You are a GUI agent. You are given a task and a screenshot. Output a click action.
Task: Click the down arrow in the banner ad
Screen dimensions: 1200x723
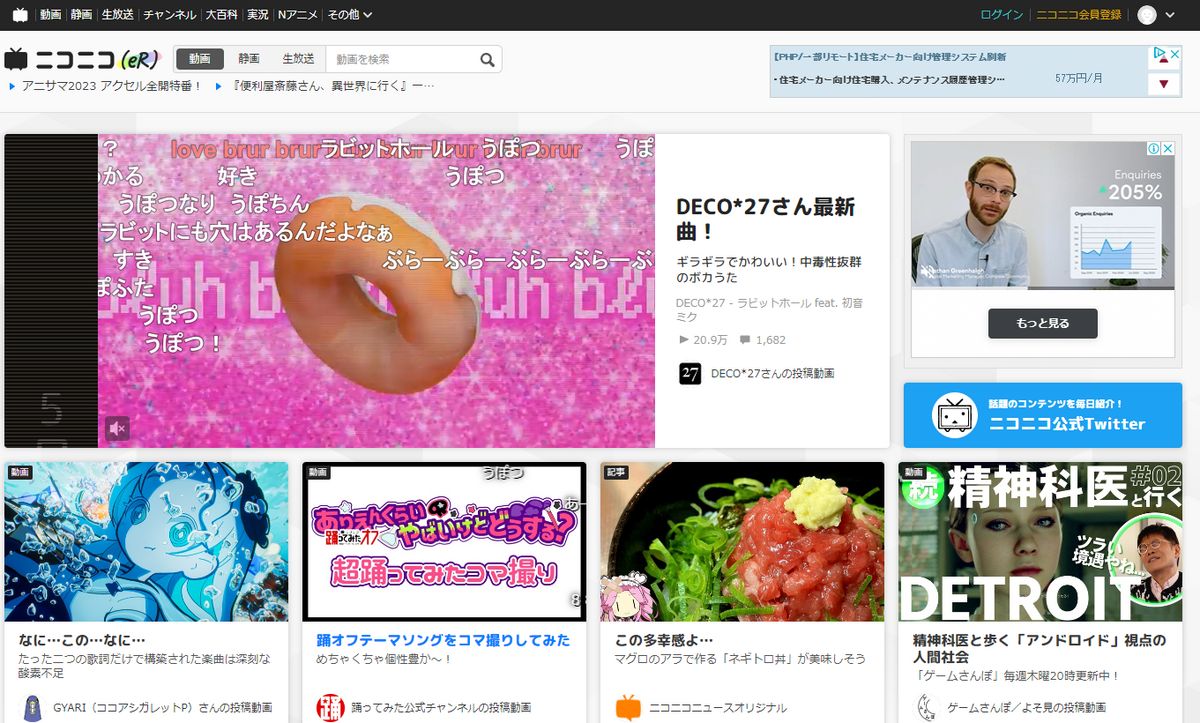click(x=1163, y=85)
